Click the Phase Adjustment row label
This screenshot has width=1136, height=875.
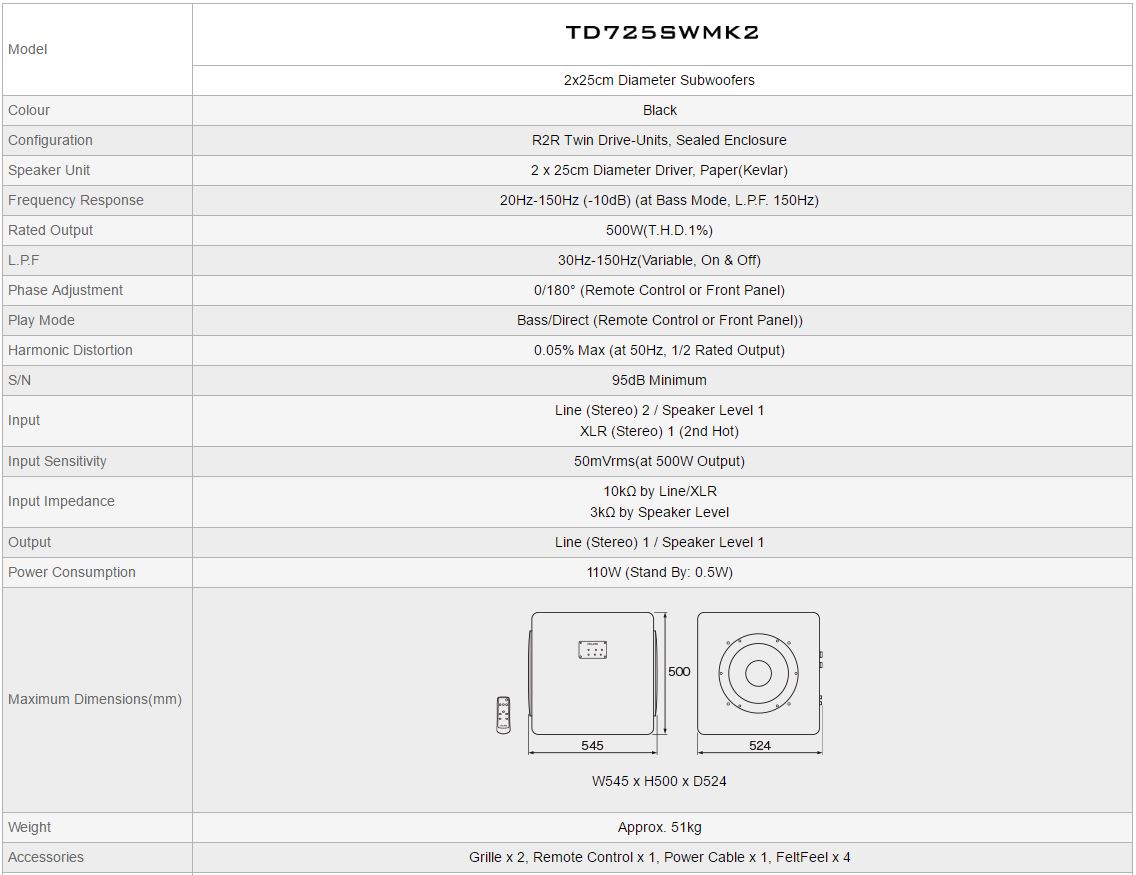point(65,290)
